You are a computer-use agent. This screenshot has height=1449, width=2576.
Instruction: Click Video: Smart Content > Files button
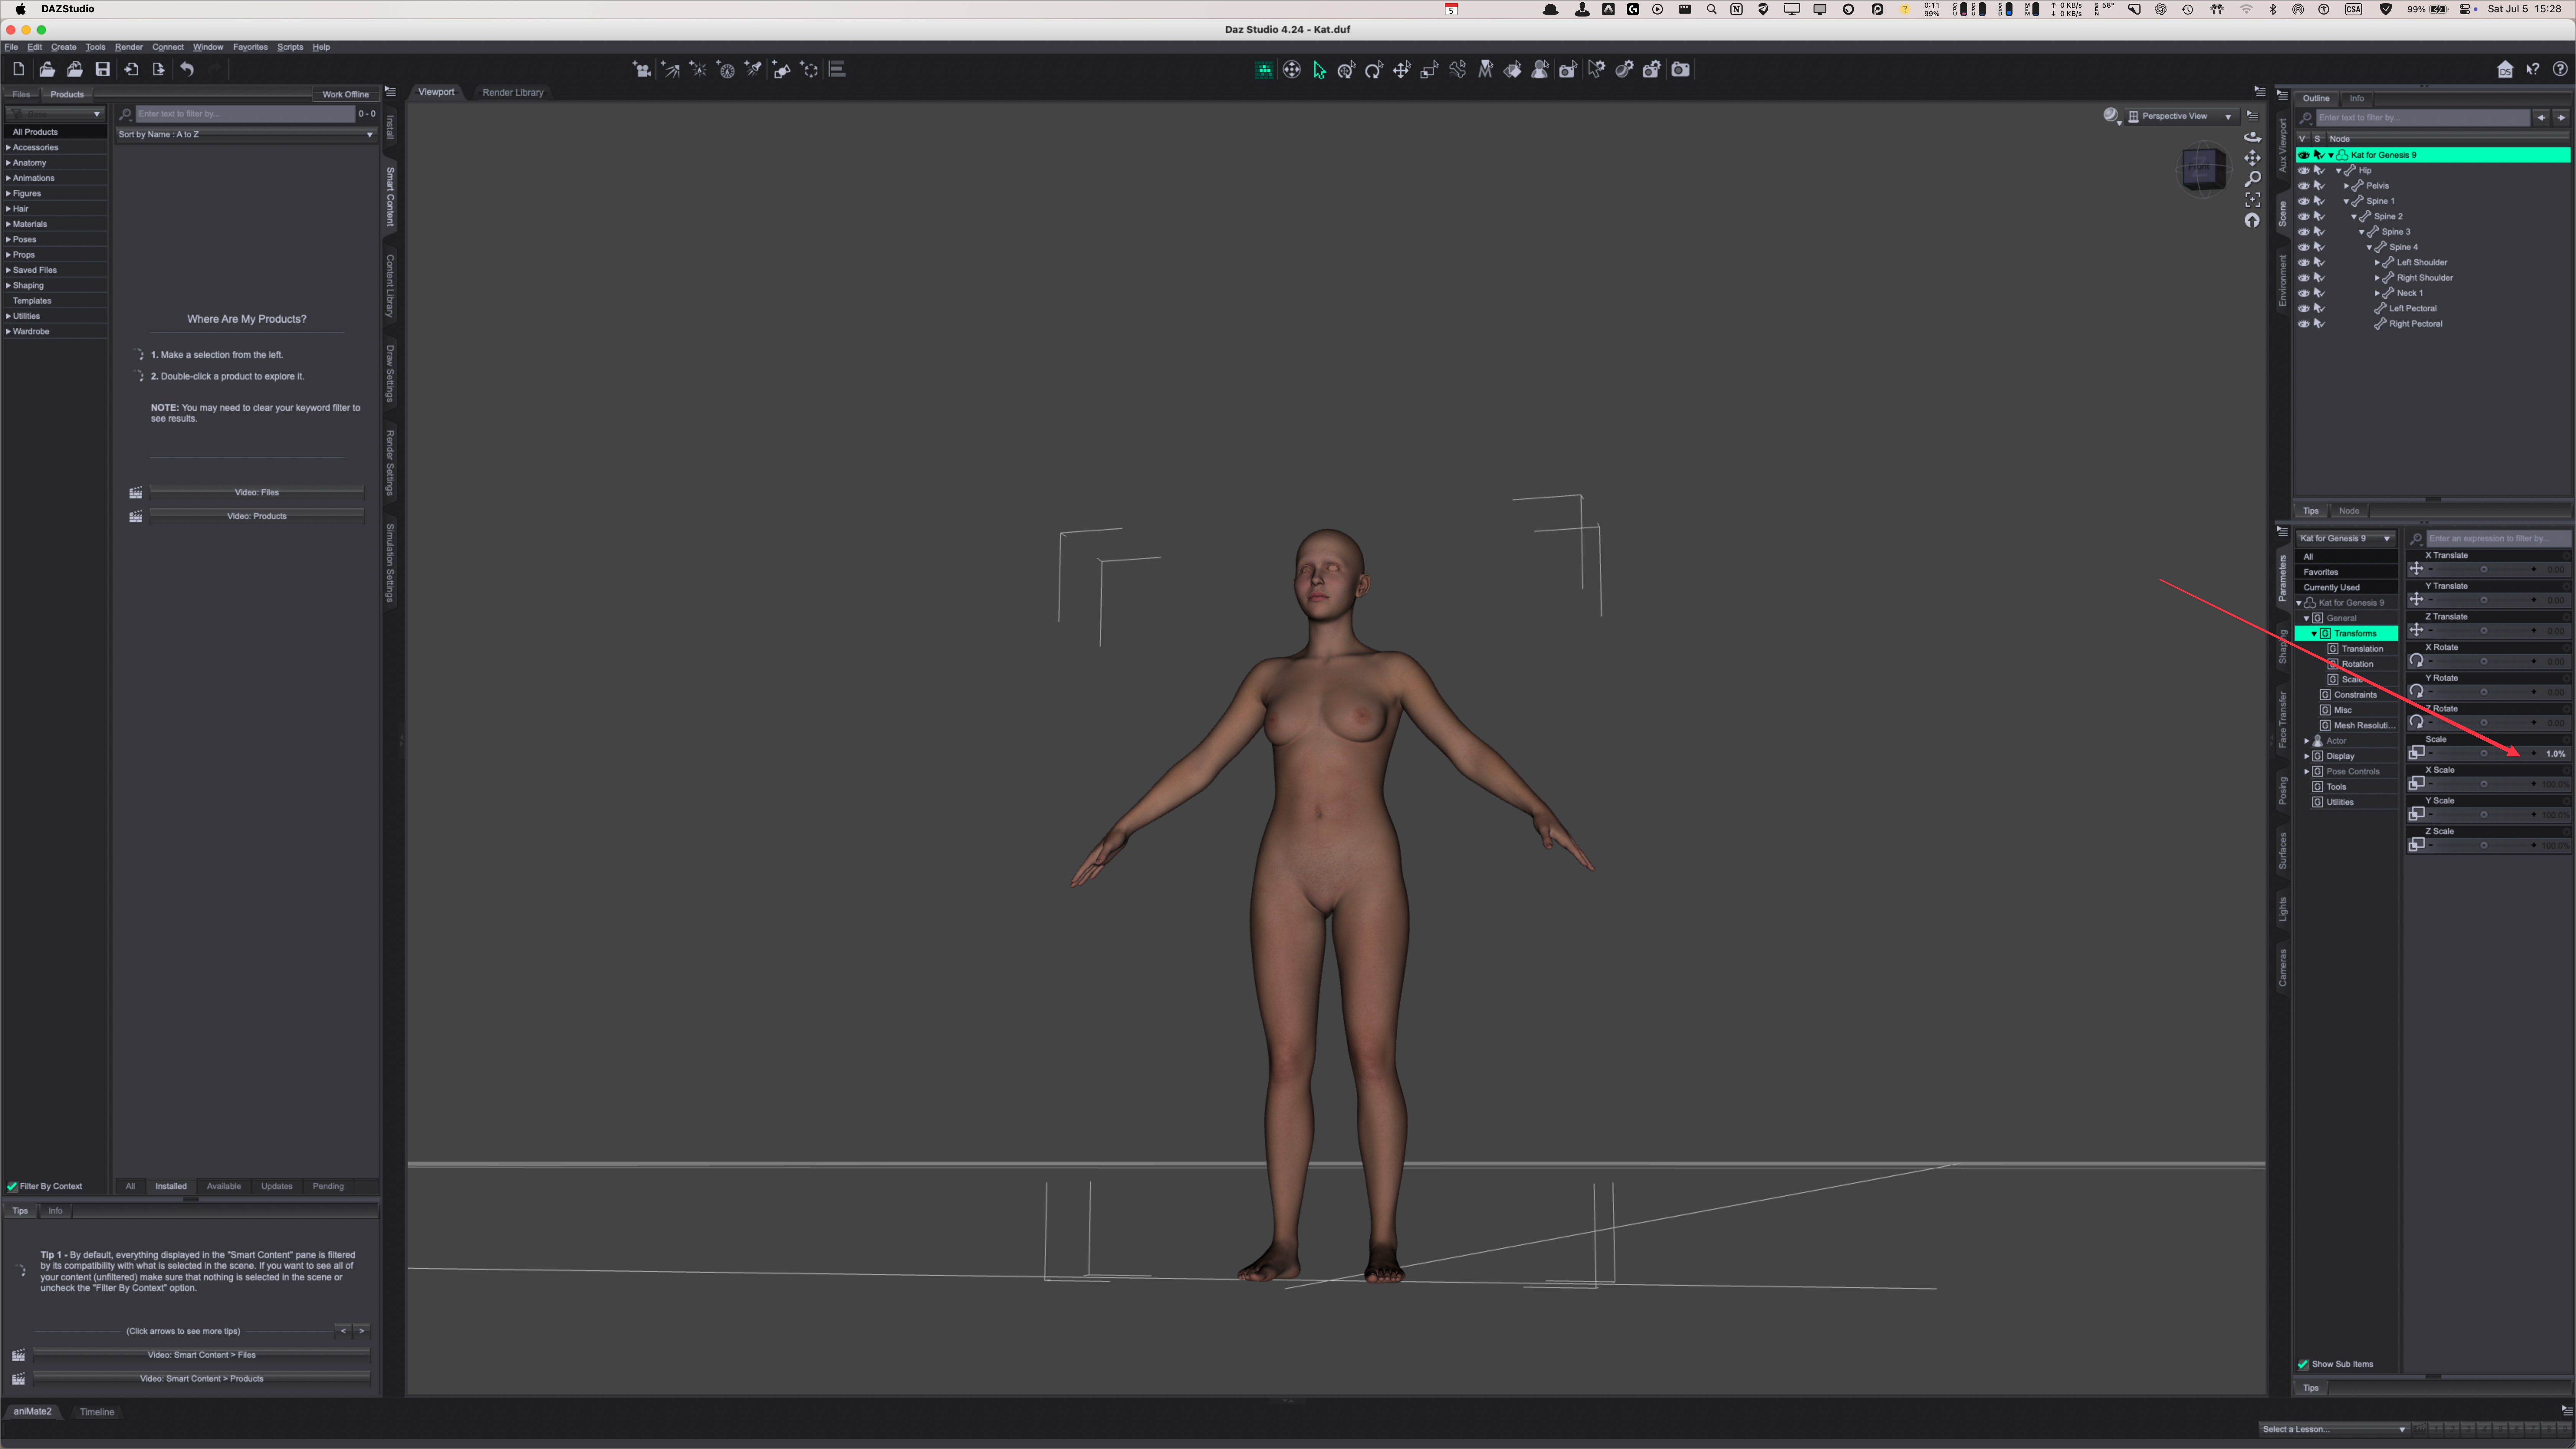tap(202, 1355)
